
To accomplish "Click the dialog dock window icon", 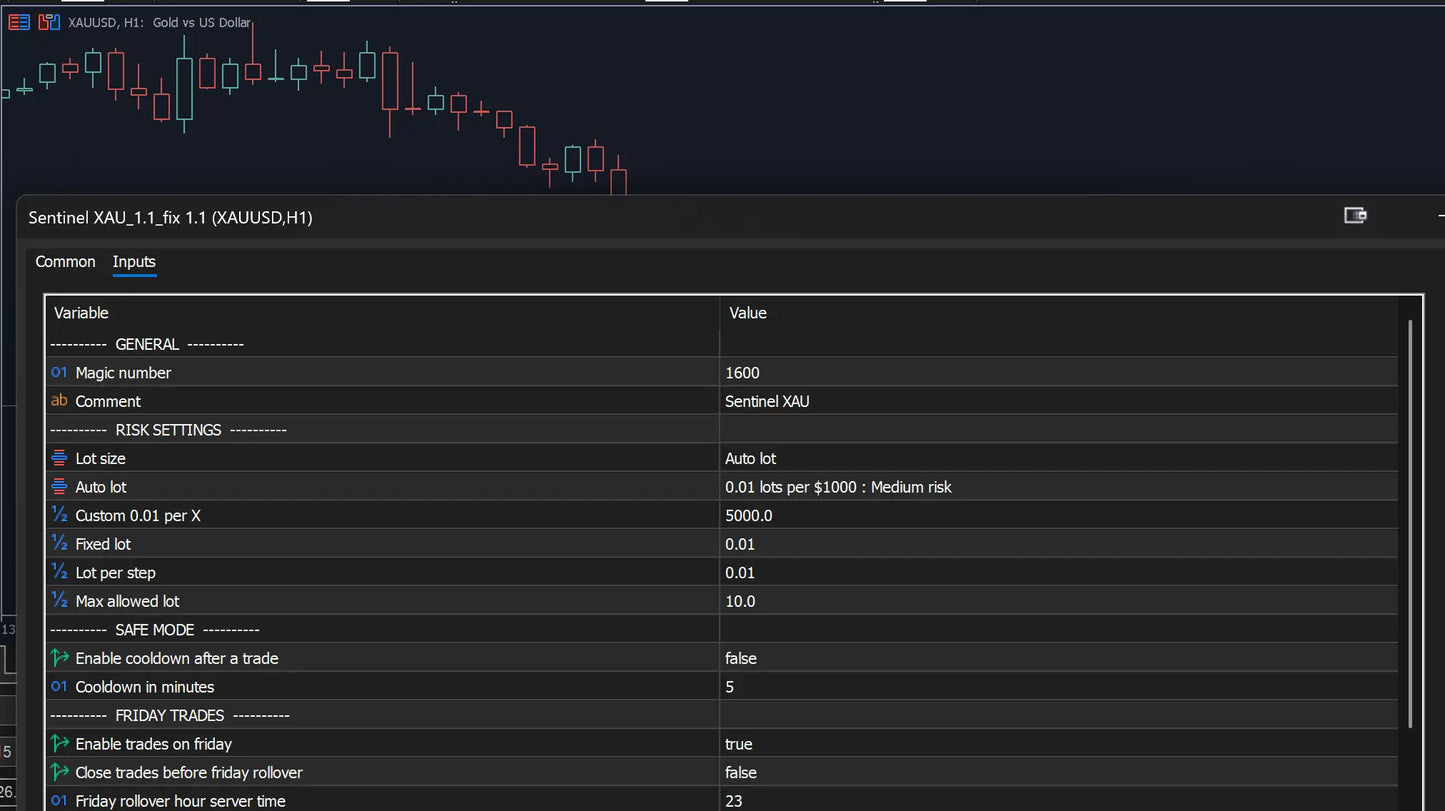I will [1355, 215].
